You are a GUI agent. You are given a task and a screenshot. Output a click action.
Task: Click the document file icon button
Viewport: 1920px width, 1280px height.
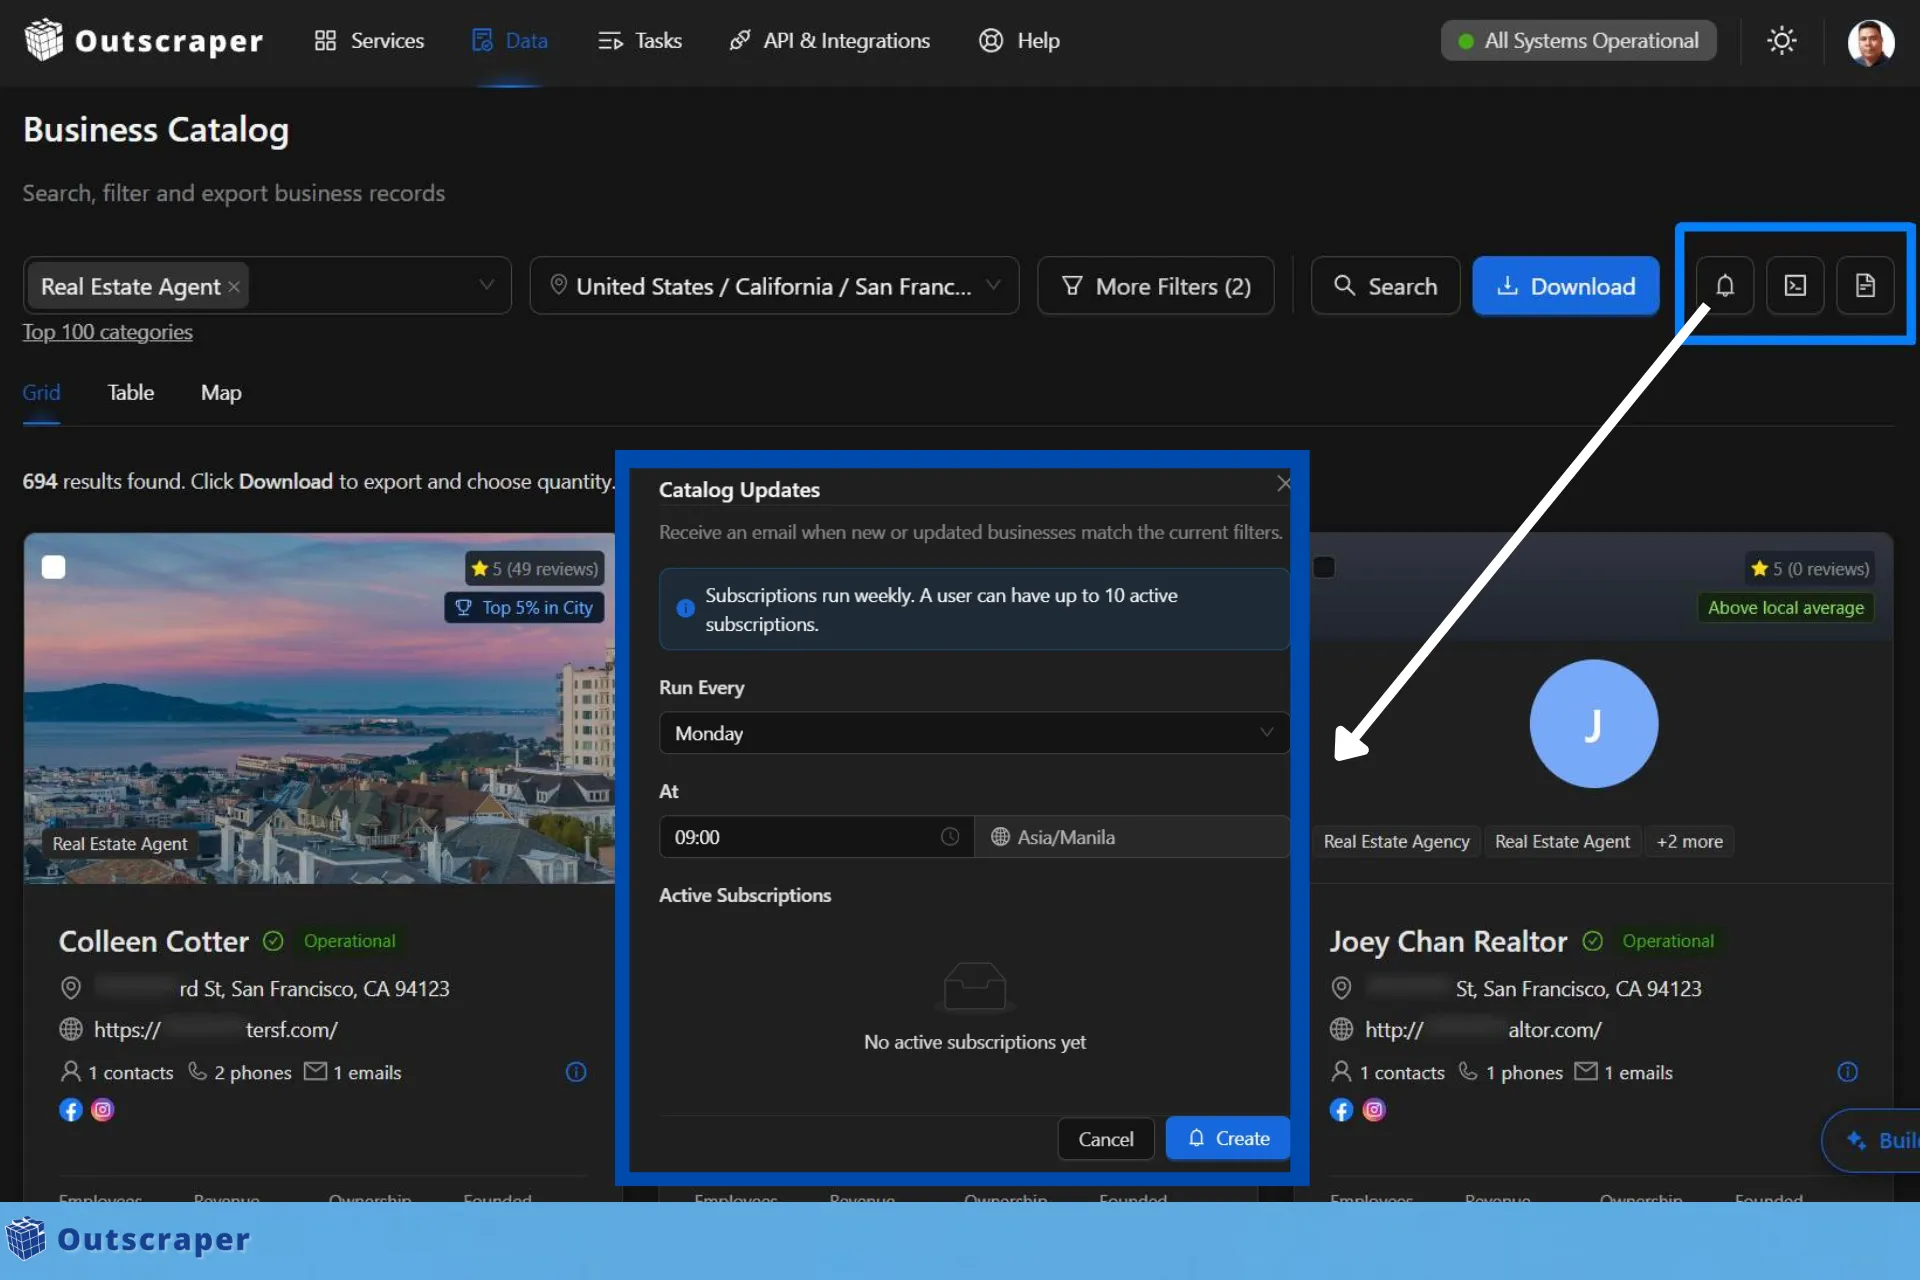[1865, 286]
